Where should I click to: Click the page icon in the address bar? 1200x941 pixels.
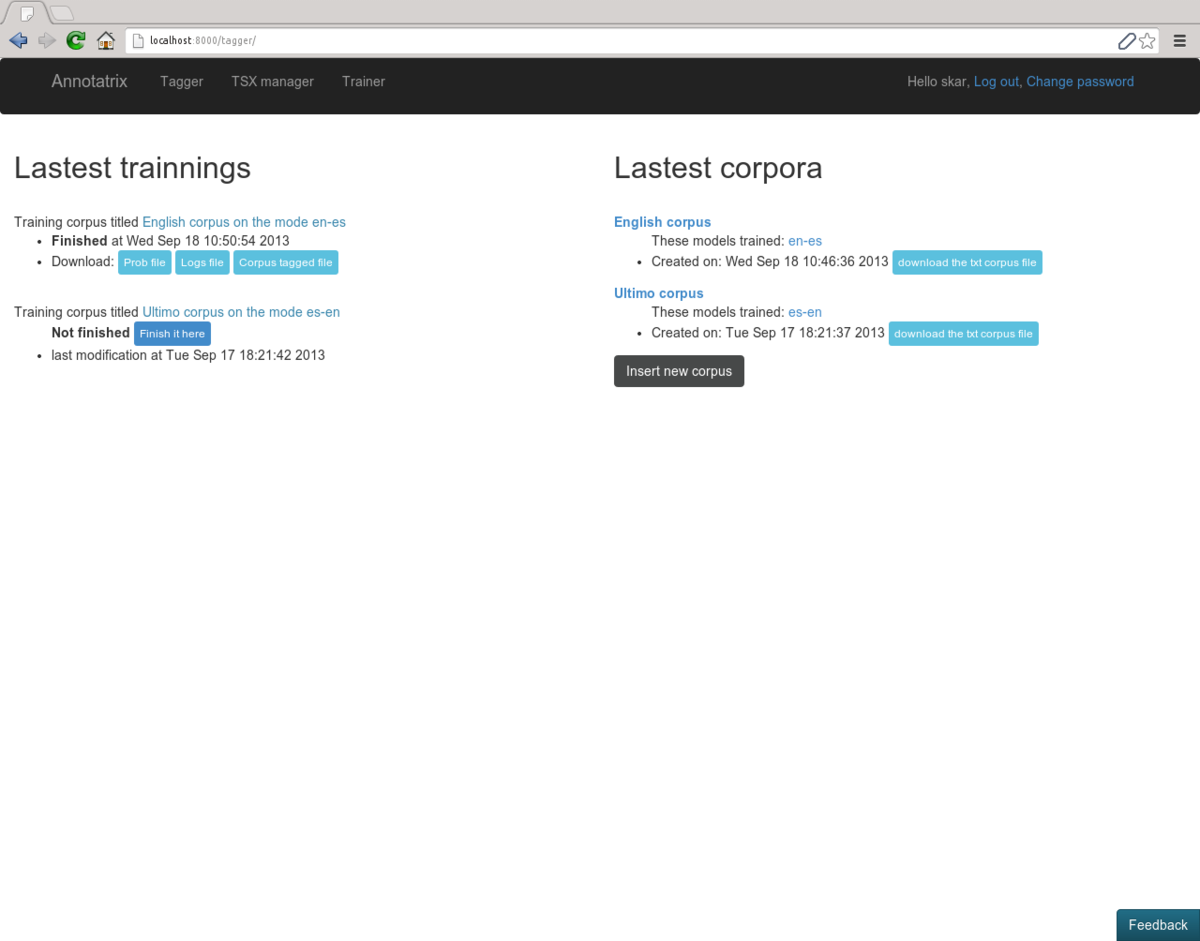point(137,40)
